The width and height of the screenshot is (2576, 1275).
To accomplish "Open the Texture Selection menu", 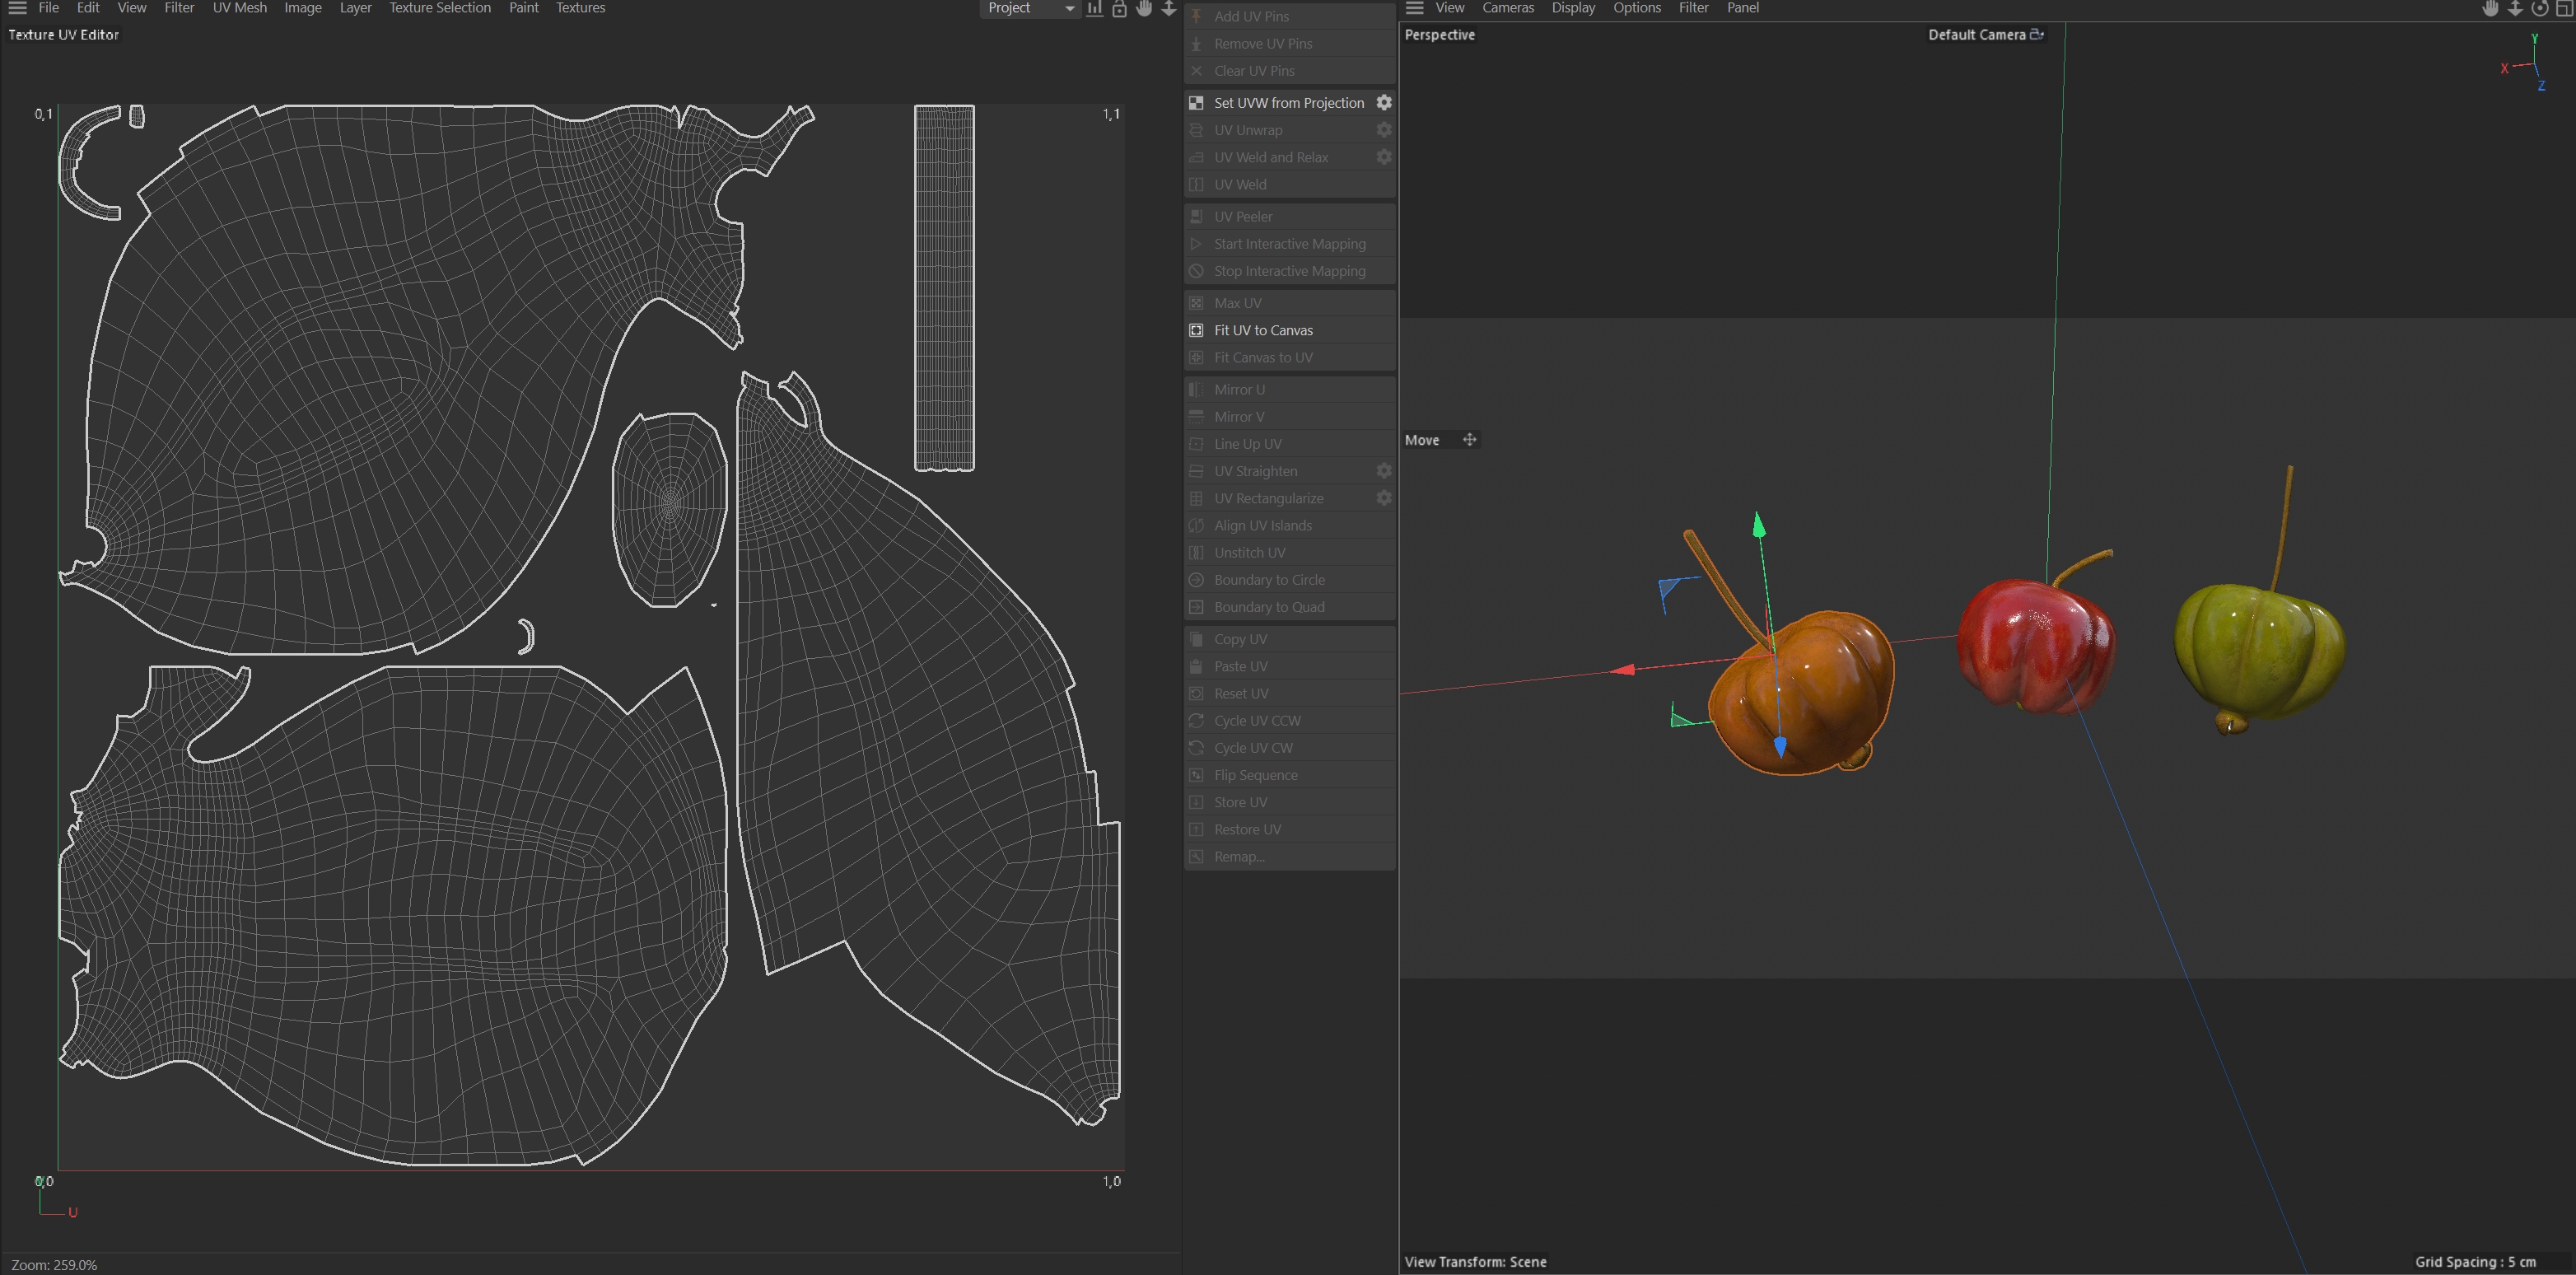I will coord(439,8).
